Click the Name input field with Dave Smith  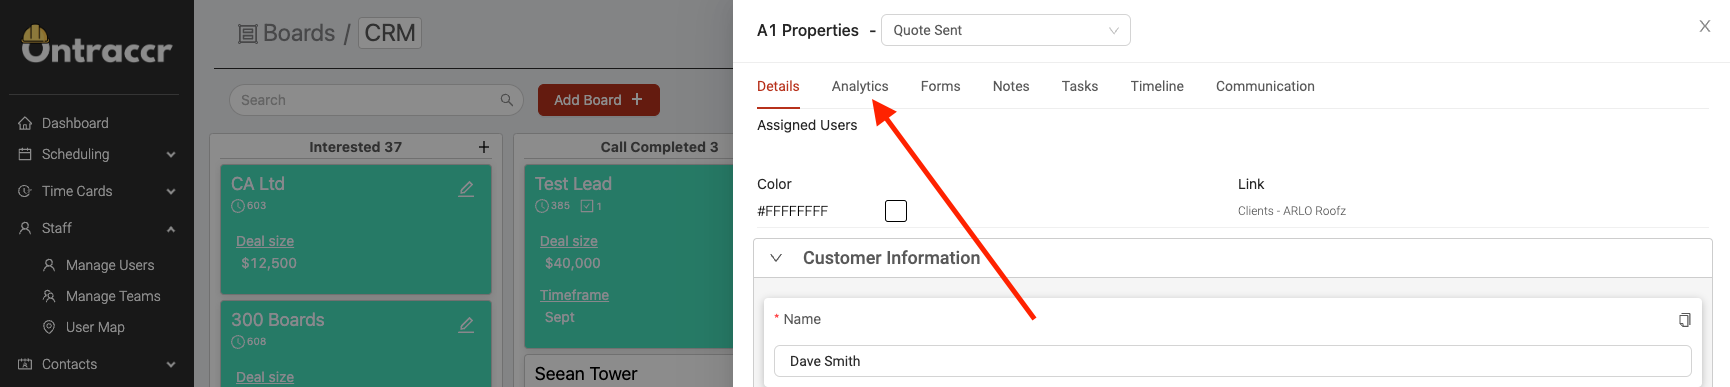[x=1233, y=361]
